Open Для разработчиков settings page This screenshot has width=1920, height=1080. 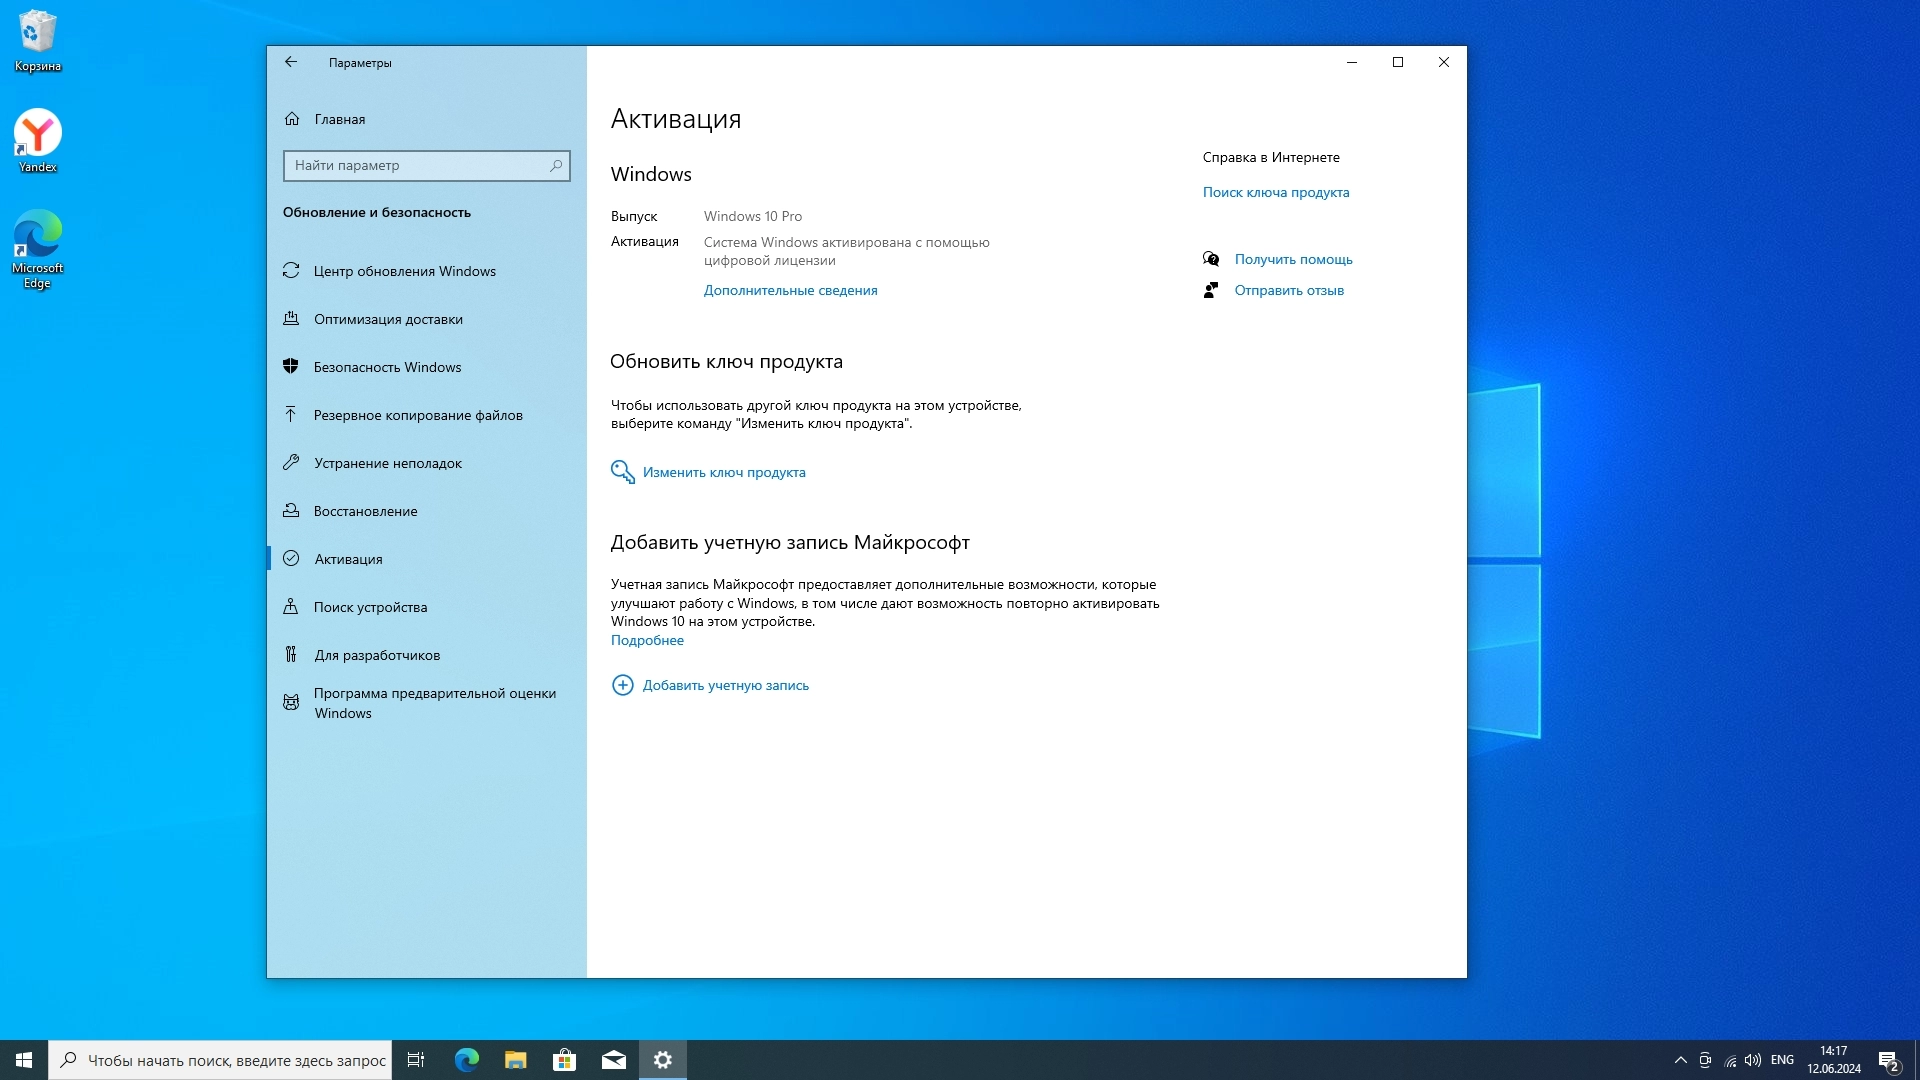click(377, 655)
